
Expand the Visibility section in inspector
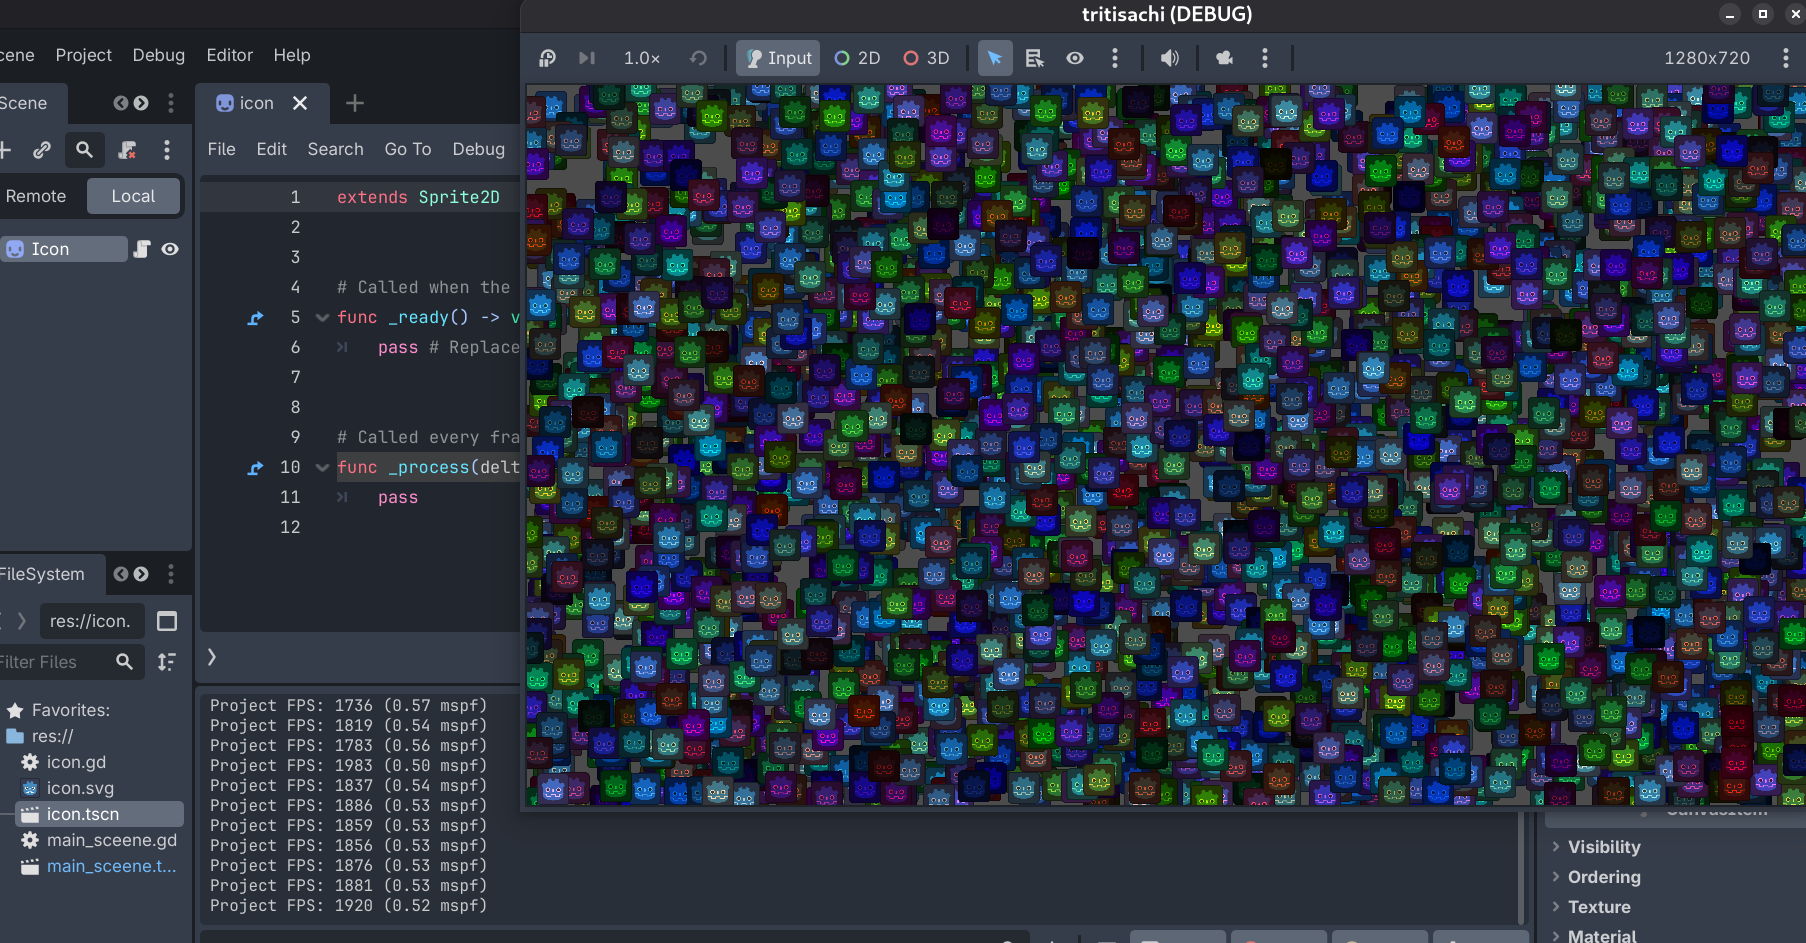pos(1604,847)
